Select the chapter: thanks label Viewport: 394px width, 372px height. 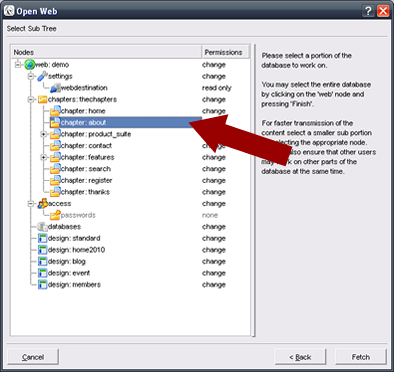(x=85, y=192)
